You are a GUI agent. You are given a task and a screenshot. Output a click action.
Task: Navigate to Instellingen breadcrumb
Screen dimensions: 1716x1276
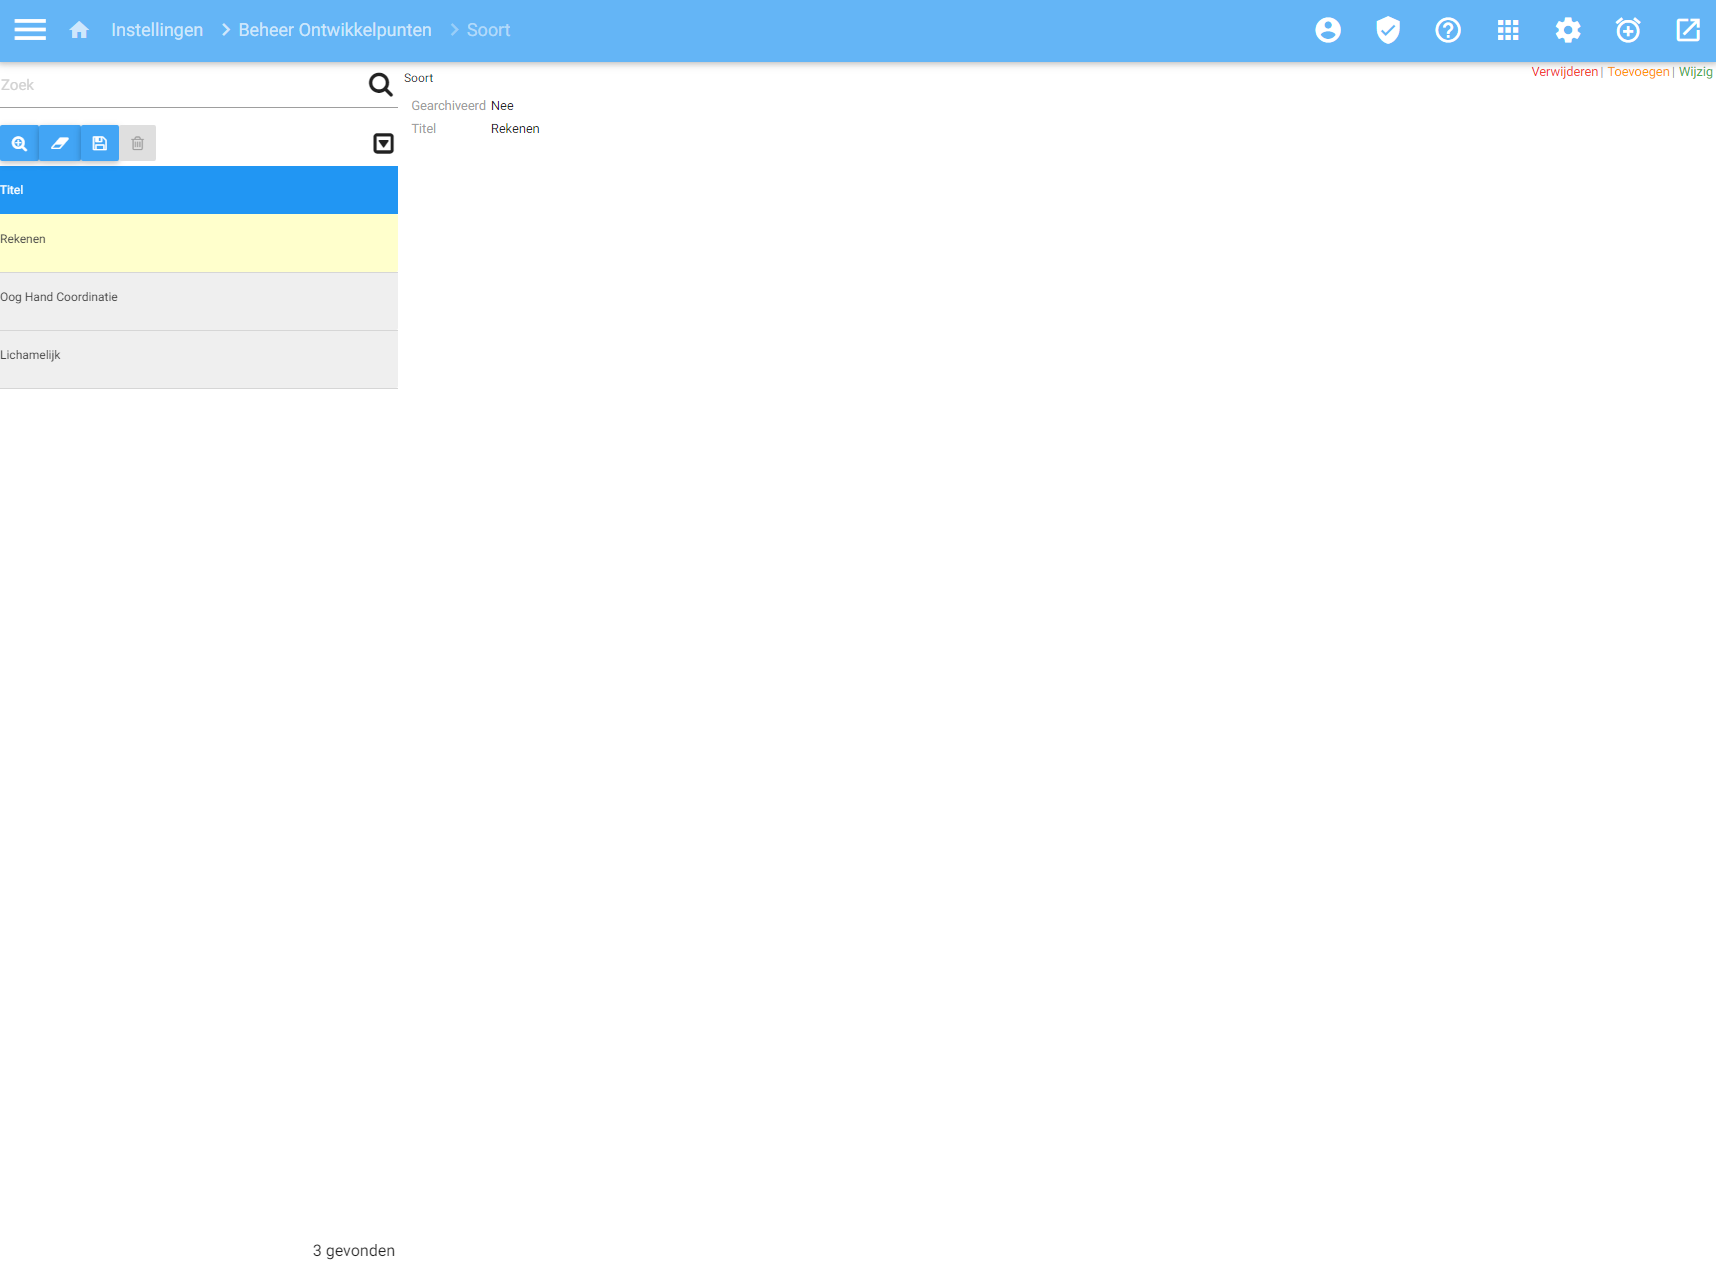coord(157,30)
